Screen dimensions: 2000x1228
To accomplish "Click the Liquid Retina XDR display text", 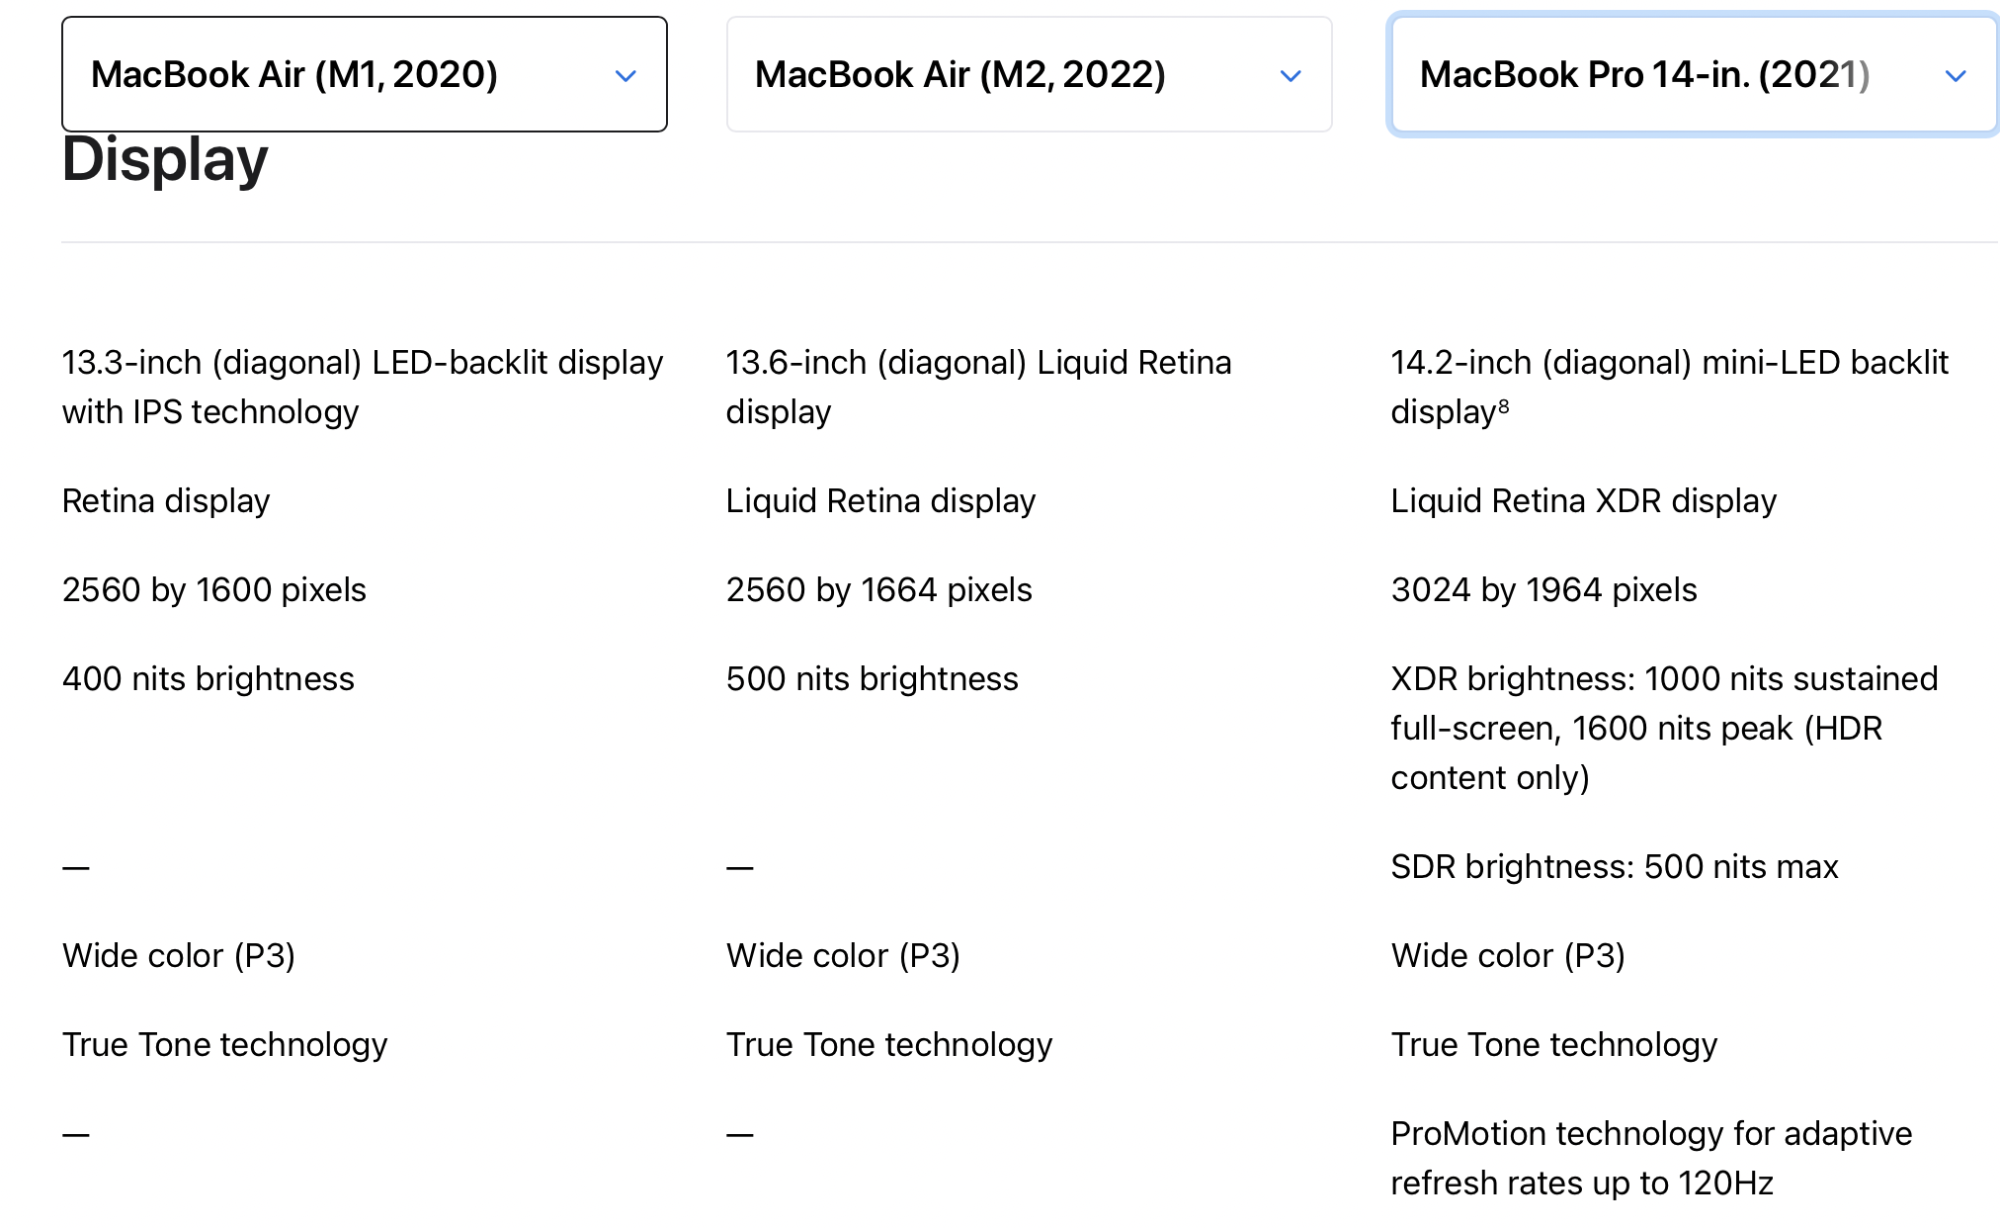I will click(1583, 501).
